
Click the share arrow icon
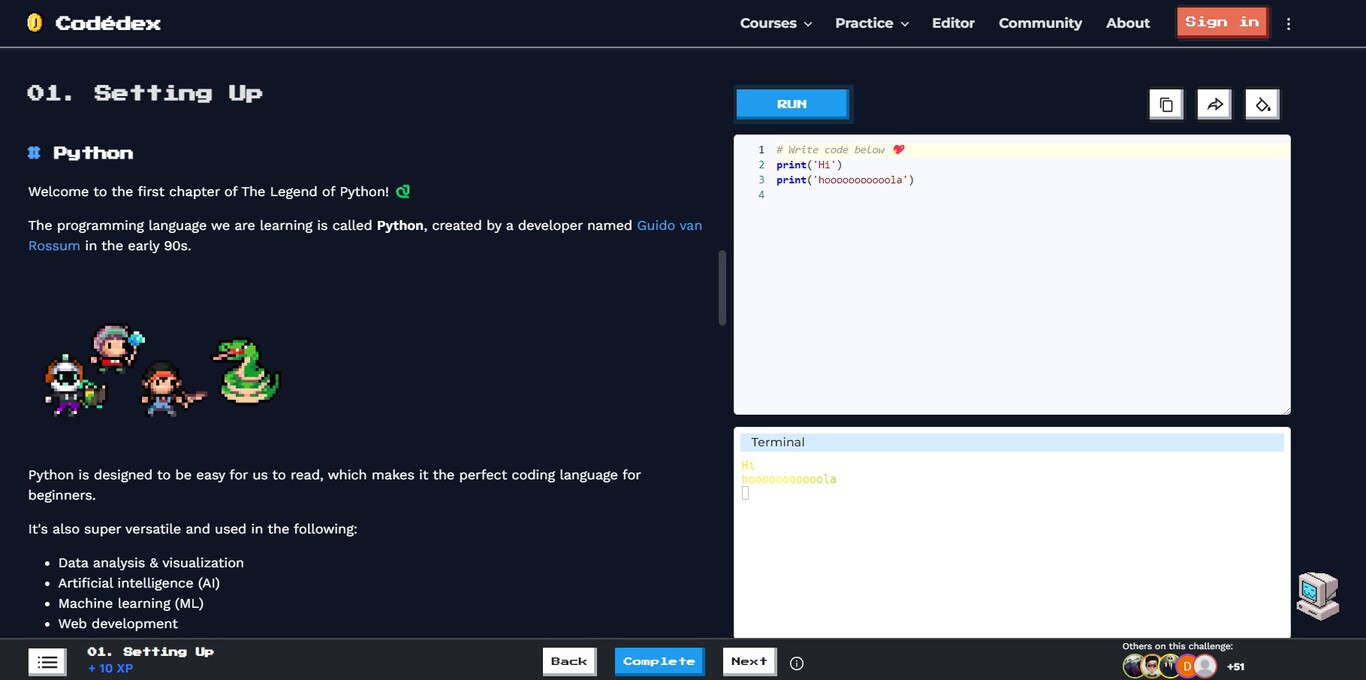(1214, 105)
